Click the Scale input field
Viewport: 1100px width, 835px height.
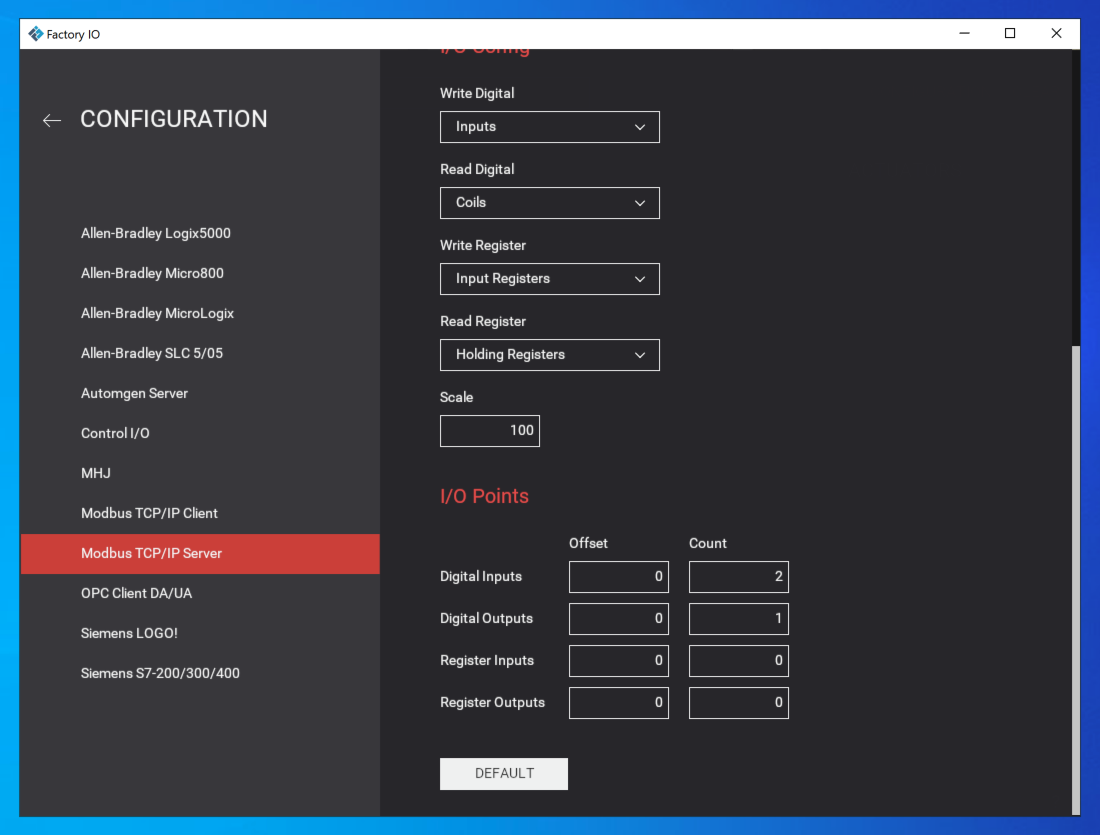coord(490,431)
